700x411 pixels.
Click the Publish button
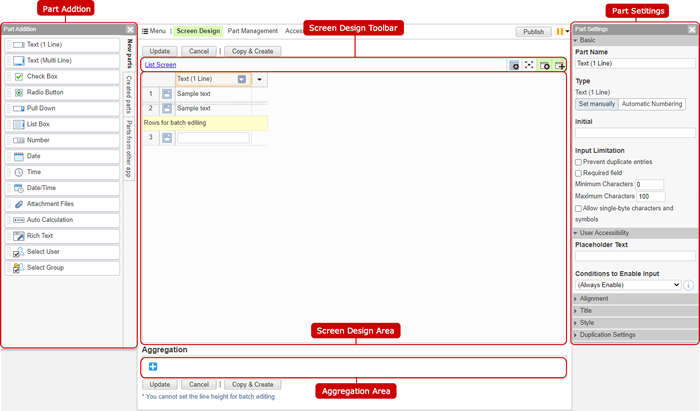533,32
